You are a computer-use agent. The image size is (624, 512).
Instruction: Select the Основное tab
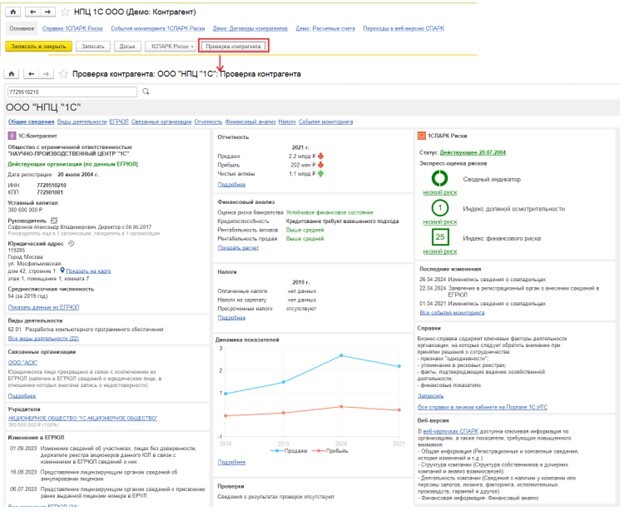22,29
